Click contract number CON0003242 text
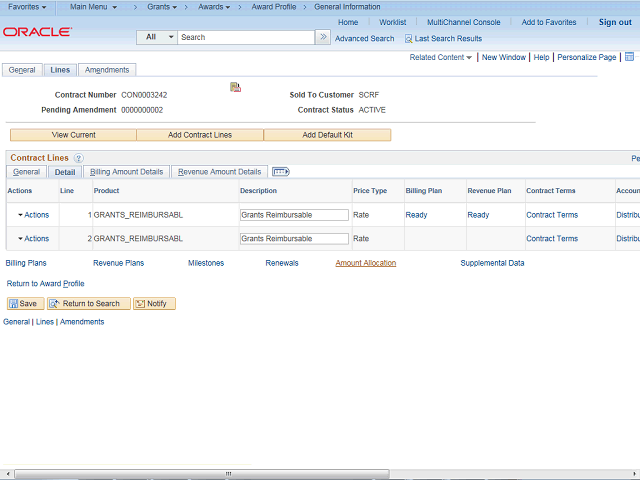Image resolution: width=640 pixels, height=480 pixels. (x=144, y=95)
